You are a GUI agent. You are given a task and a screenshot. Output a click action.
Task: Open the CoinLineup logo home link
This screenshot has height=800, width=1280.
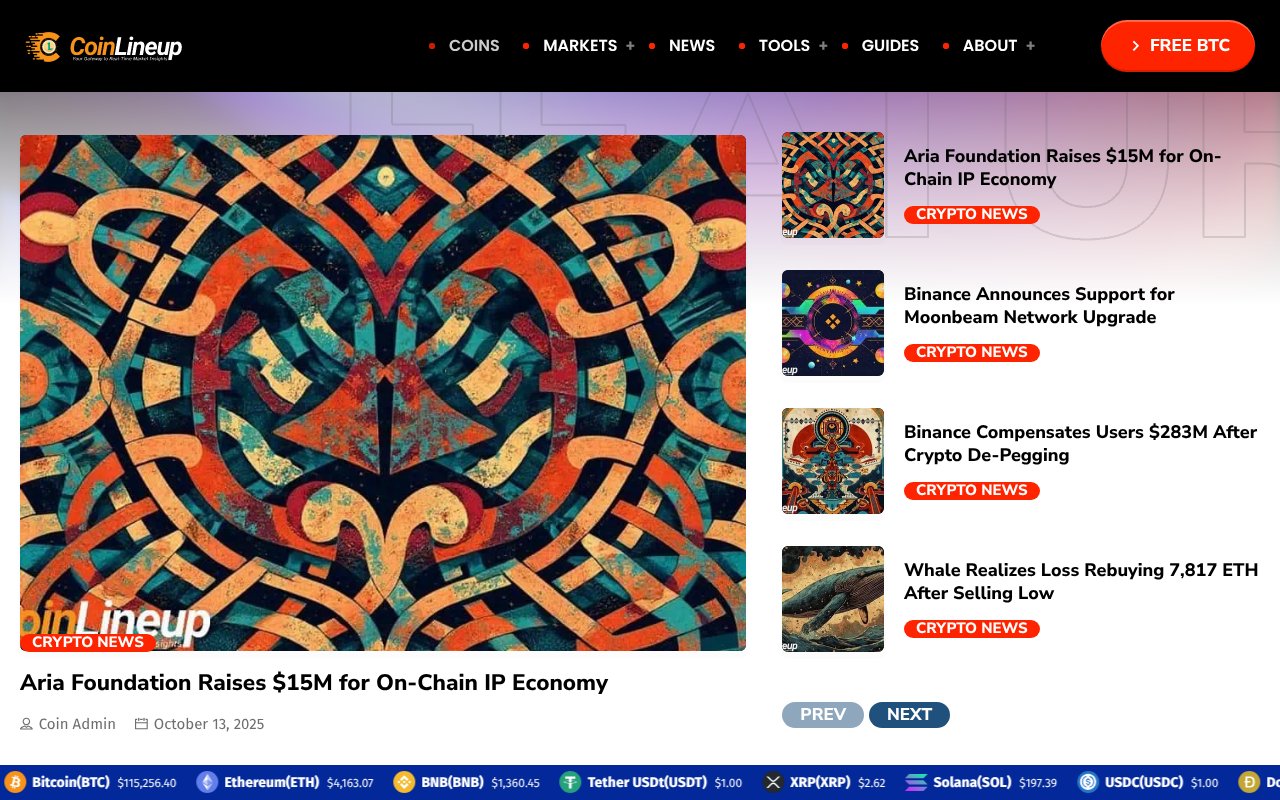pyautogui.click(x=104, y=46)
